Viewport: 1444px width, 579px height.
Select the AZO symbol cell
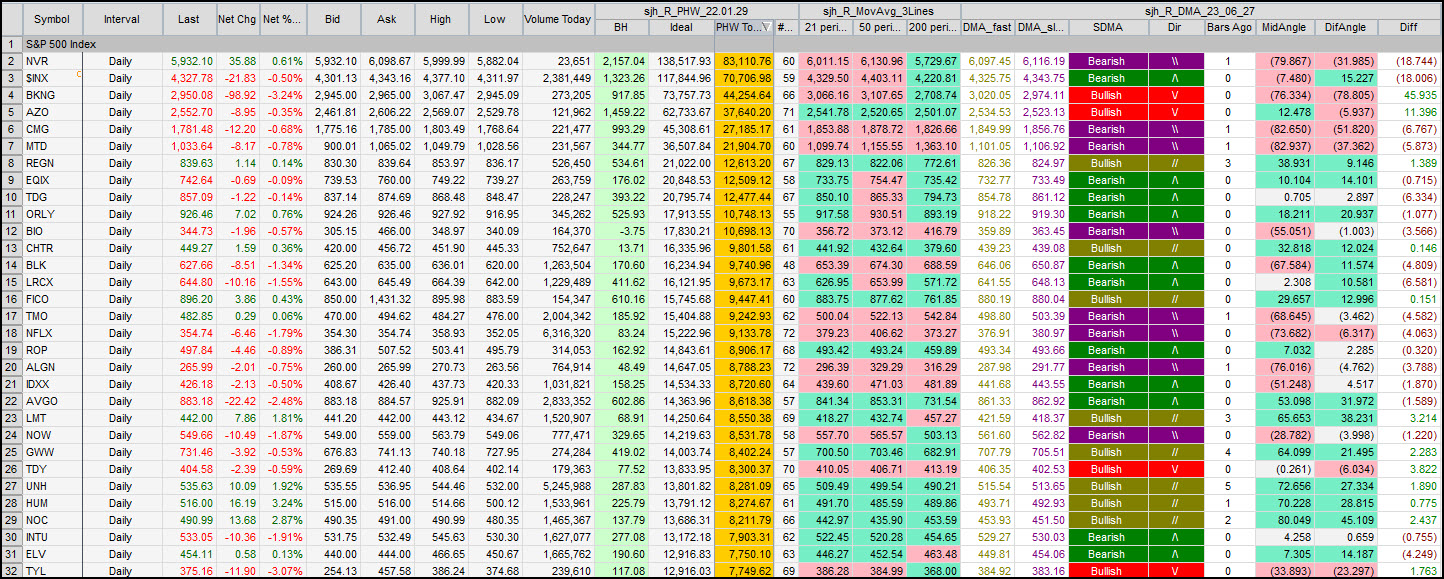pos(52,112)
